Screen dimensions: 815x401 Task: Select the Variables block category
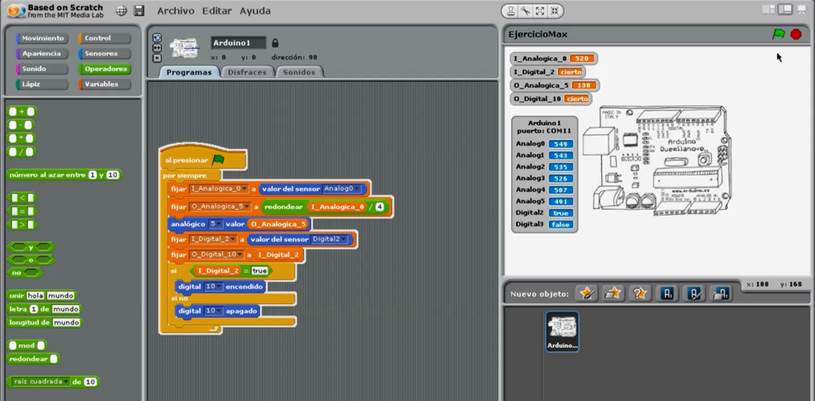pyautogui.click(x=104, y=84)
